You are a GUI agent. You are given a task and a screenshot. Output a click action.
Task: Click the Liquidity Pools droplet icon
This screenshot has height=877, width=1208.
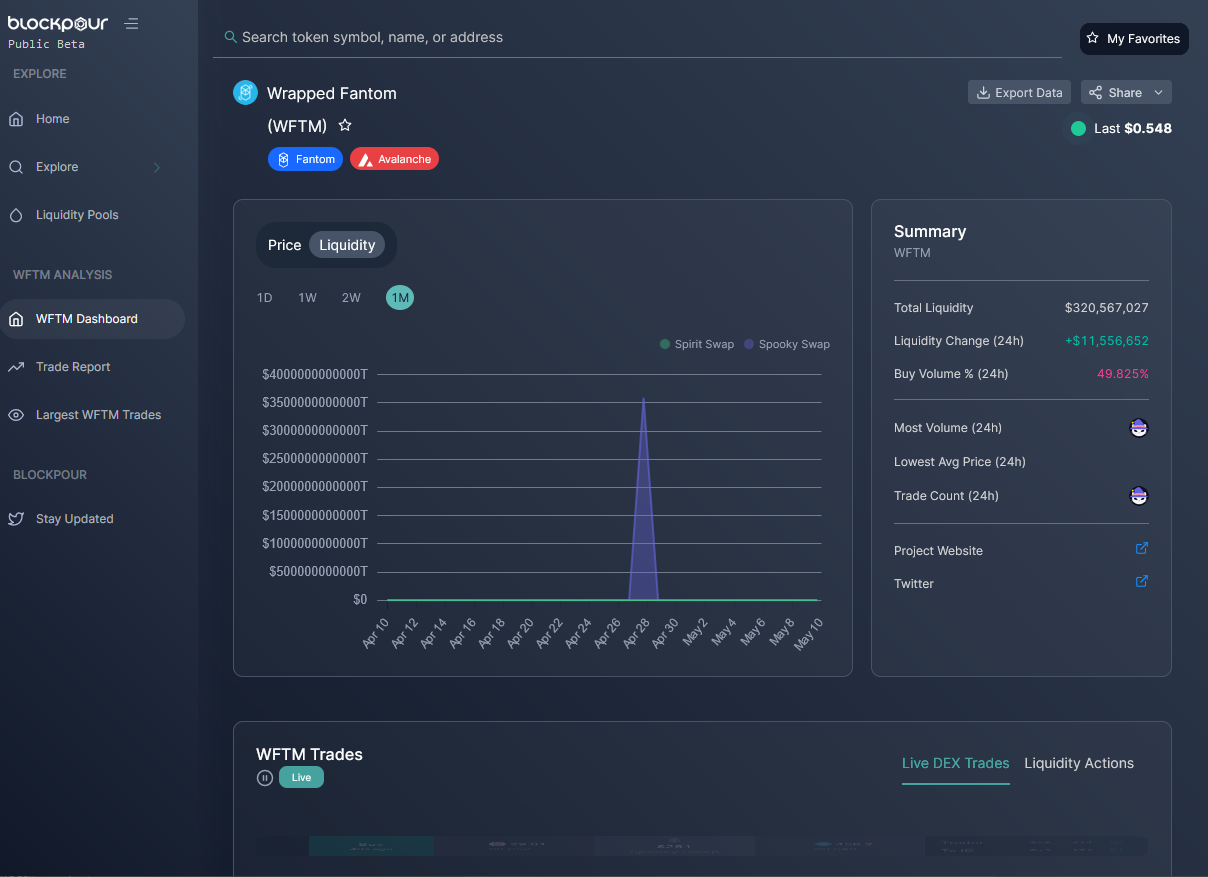point(16,215)
